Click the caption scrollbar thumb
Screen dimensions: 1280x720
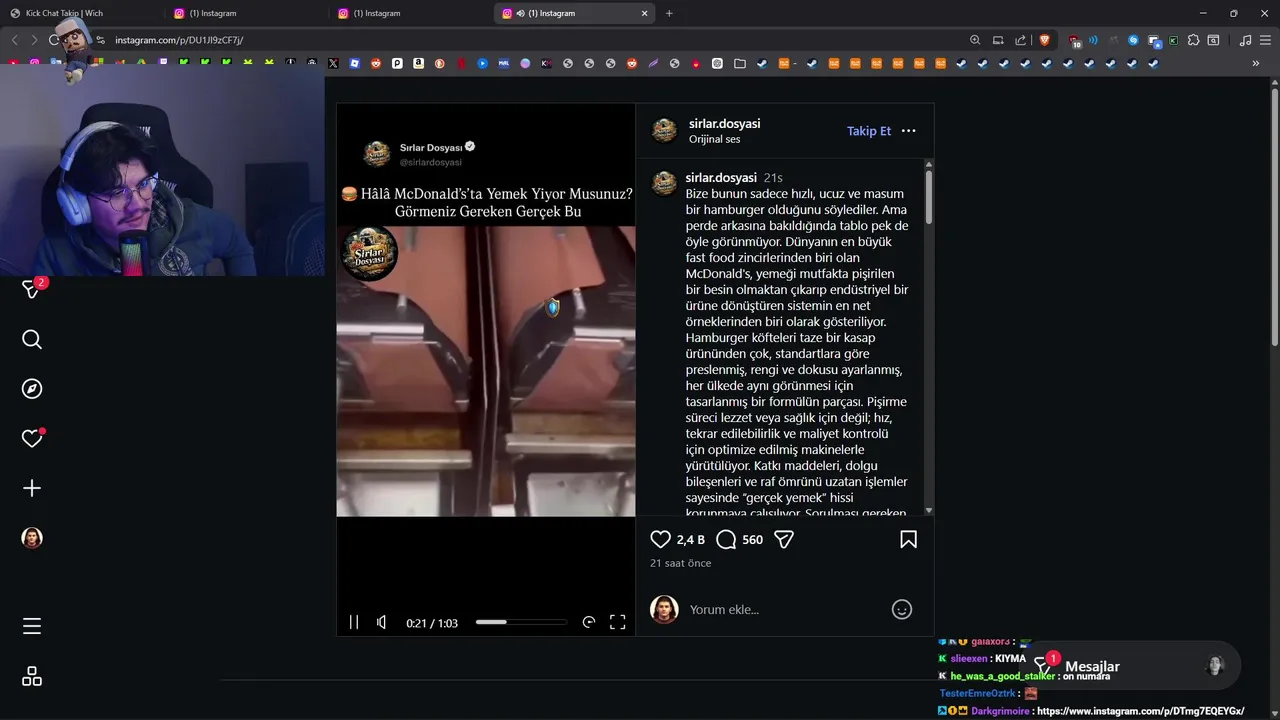coord(929,197)
